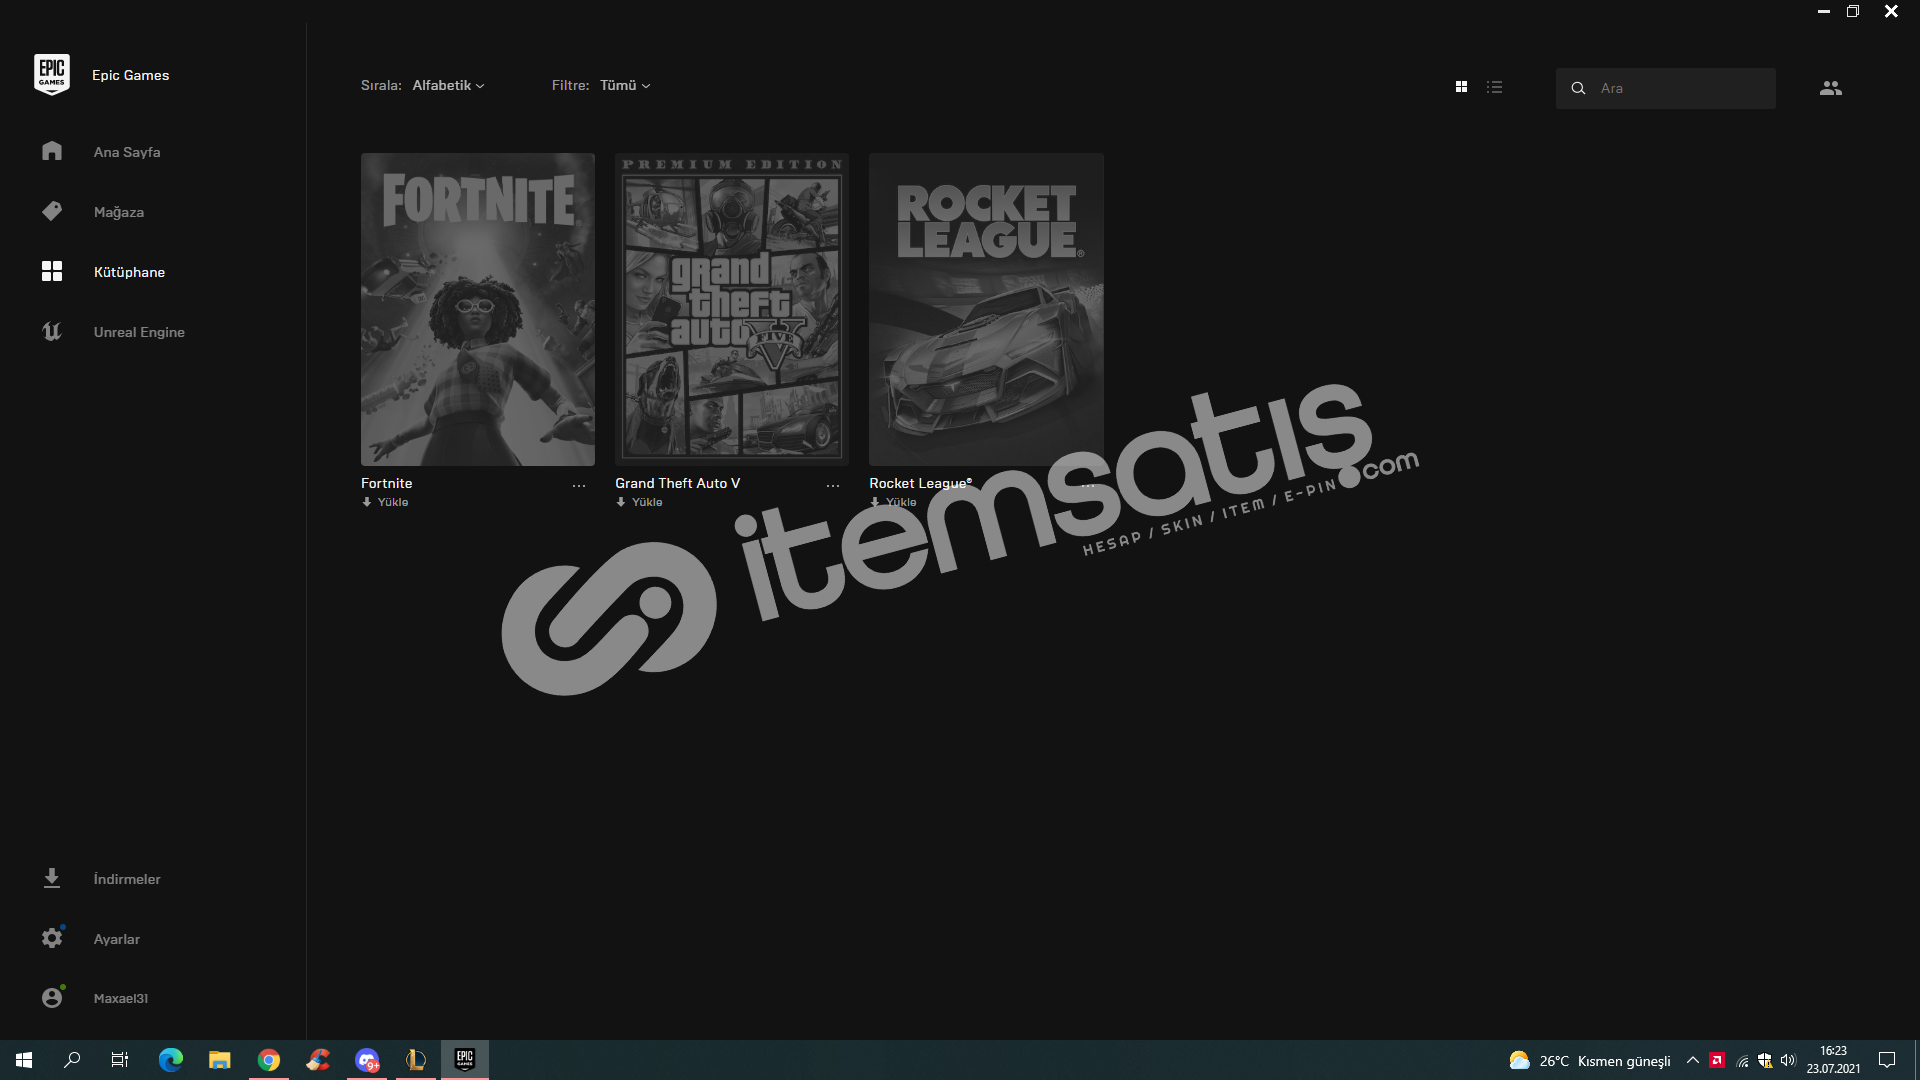Open Fortnite three-dot options menu
Image resolution: width=1920 pixels, height=1080 pixels.
pyautogui.click(x=579, y=485)
